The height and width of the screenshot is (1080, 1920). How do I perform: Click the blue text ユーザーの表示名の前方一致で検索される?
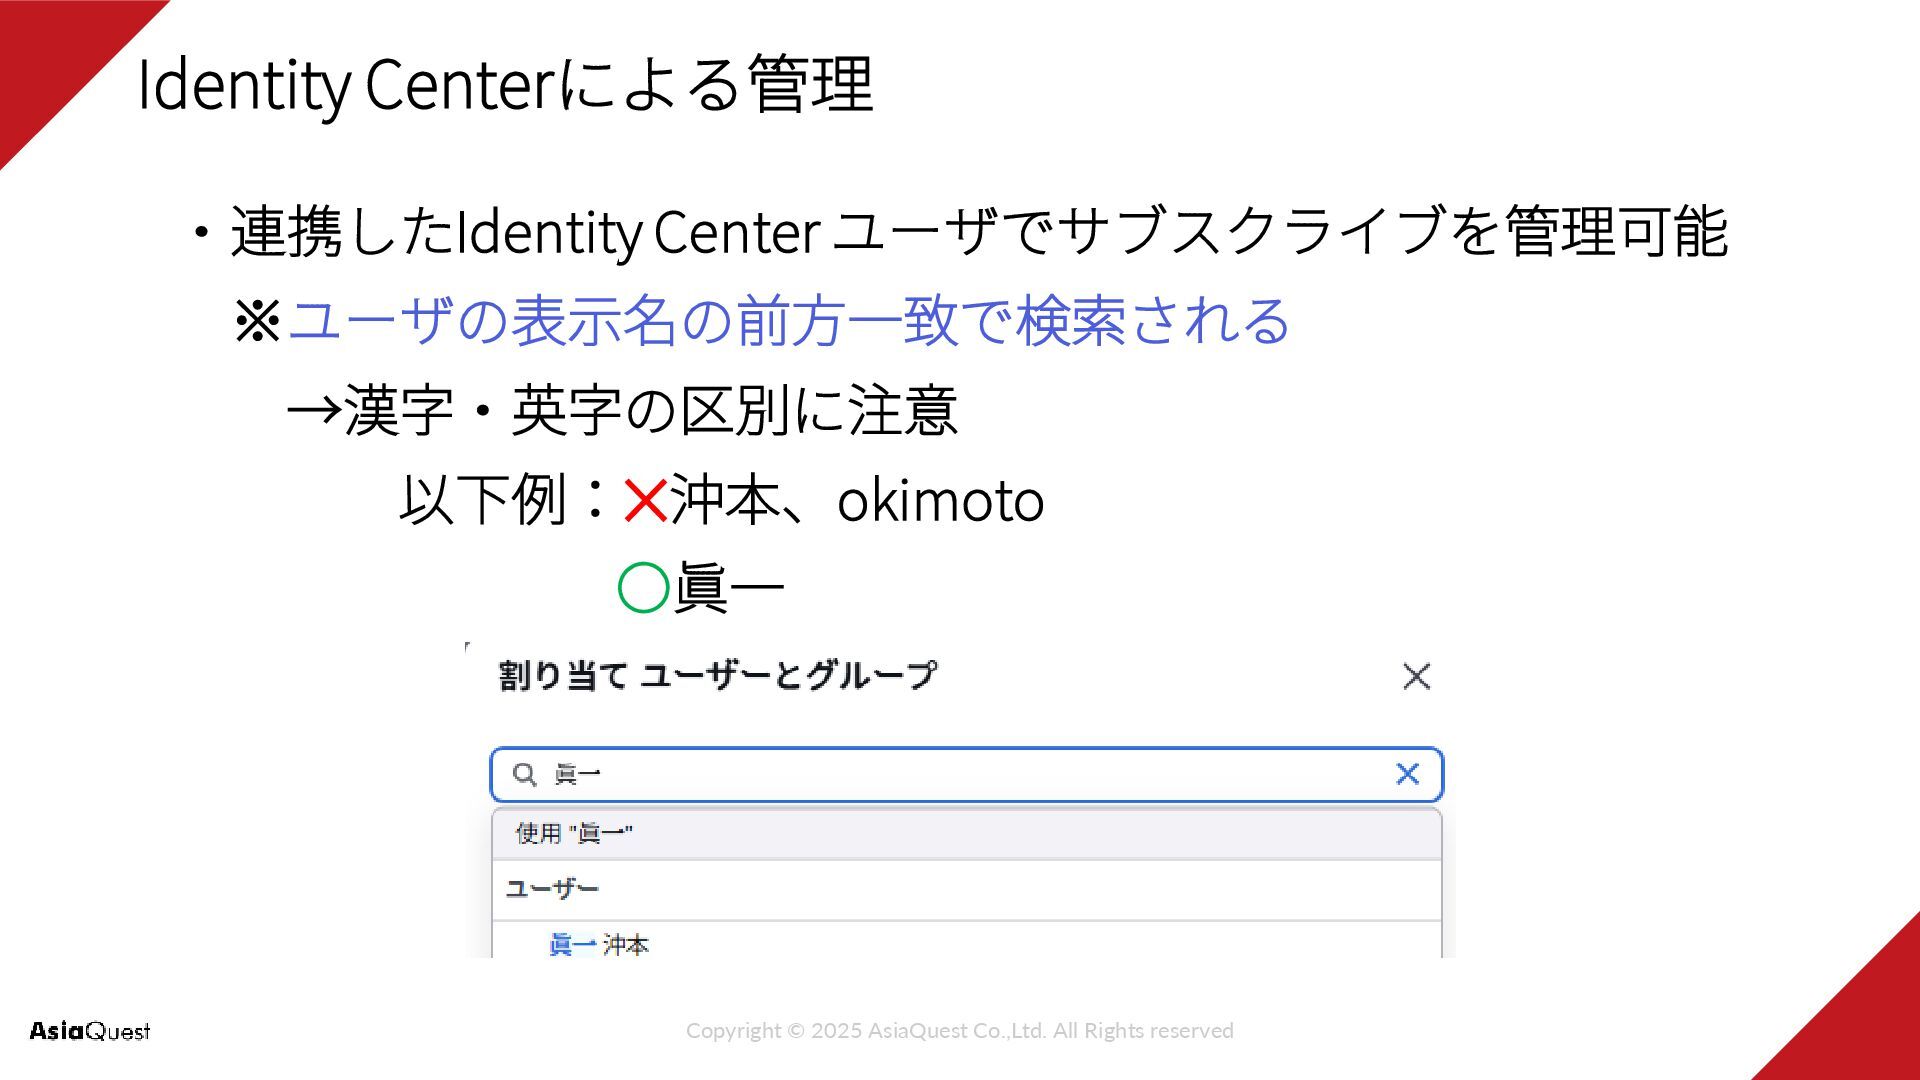[789, 321]
